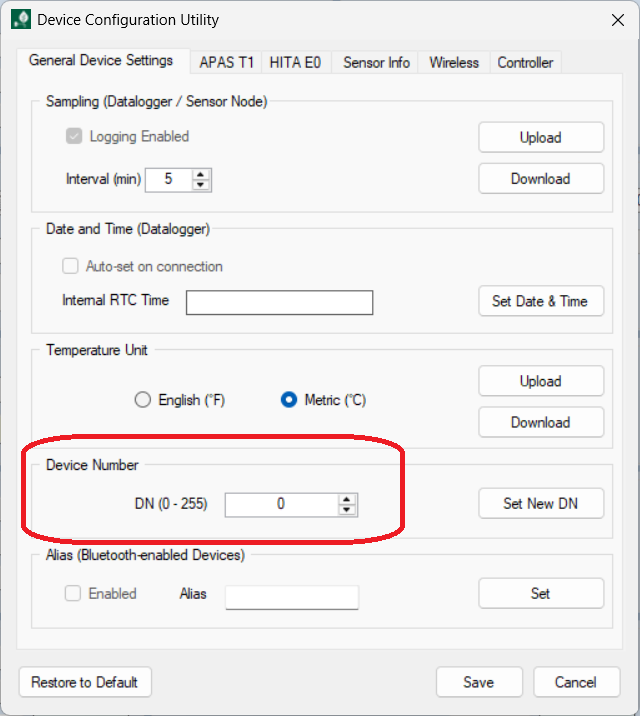Click the Set Date & Time button
Screen dimensions: 640x716
click(x=540, y=301)
